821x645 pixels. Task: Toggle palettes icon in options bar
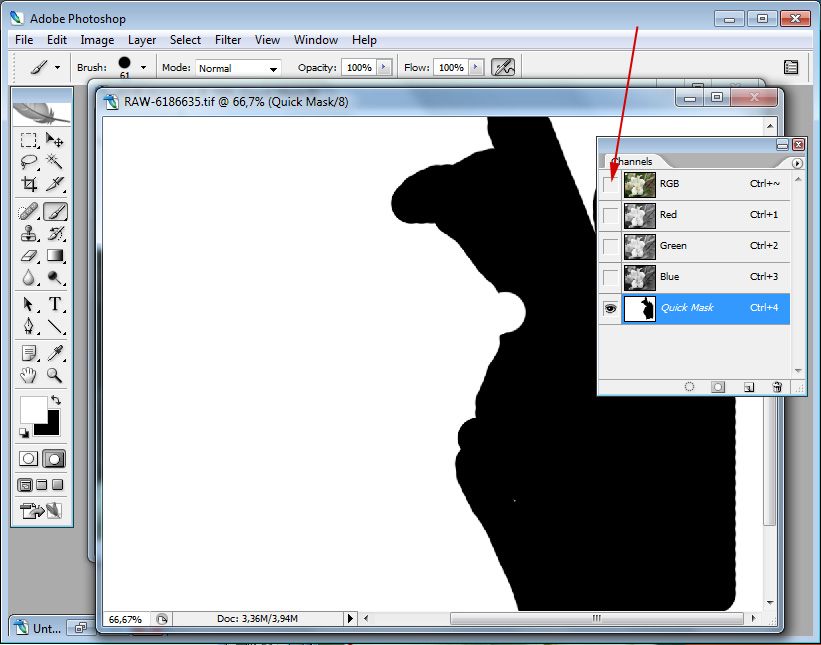(791, 68)
